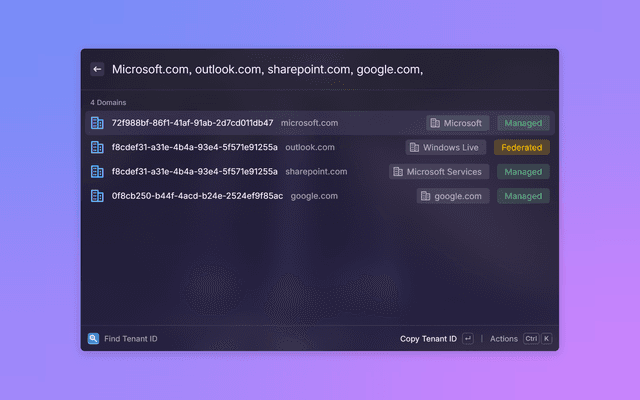Screen dimensions: 640x400
Task: Click the 4 Domains section header
Action: (x=108, y=102)
